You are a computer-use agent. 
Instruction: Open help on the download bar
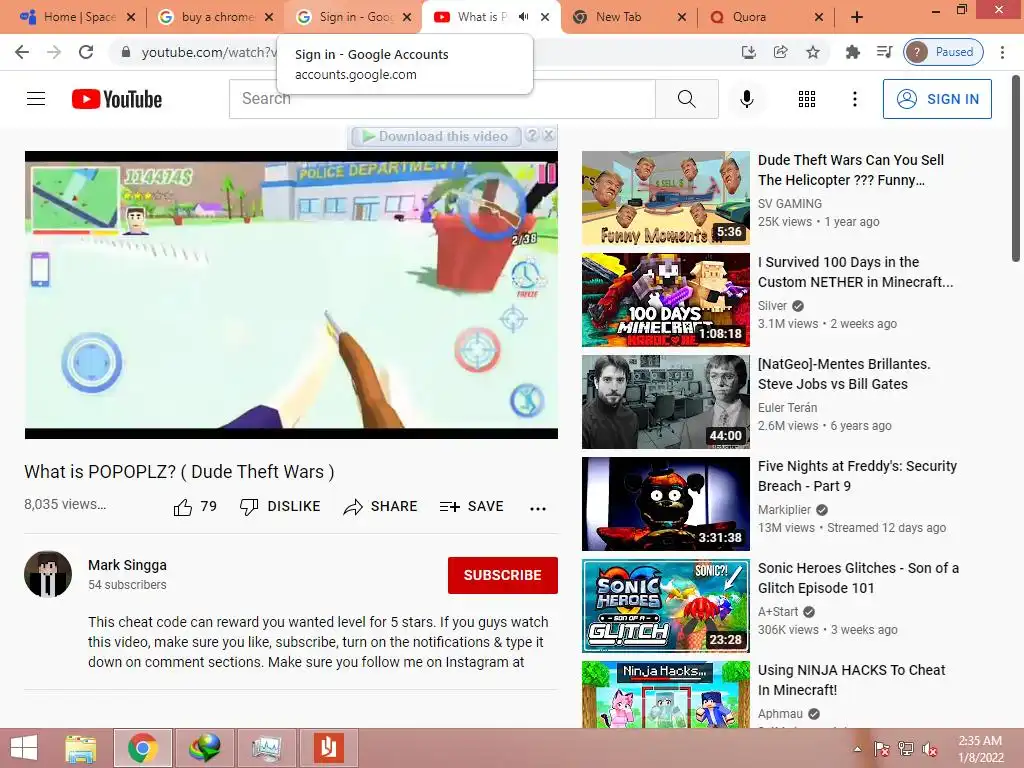(x=532, y=135)
